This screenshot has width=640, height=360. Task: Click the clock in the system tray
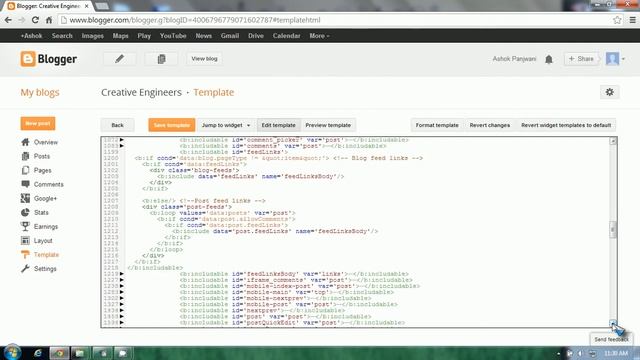click(x=616, y=353)
